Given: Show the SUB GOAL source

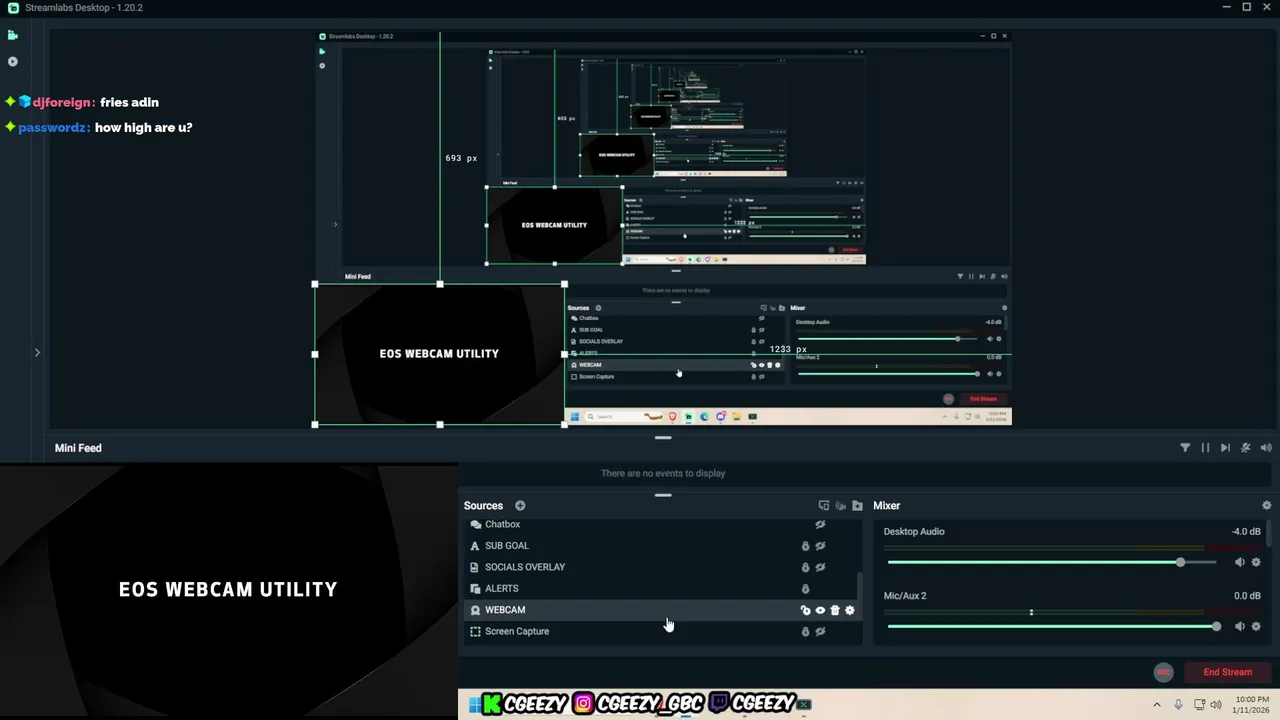Looking at the screenshot, I should click(x=820, y=546).
